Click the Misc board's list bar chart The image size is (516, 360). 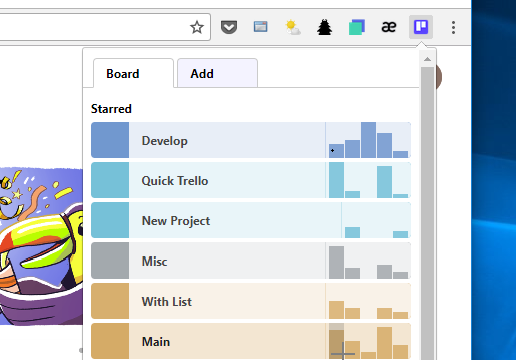tap(368, 261)
